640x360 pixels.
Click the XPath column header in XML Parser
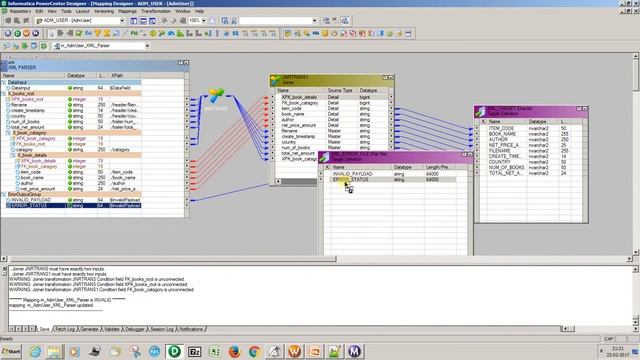tap(124, 76)
